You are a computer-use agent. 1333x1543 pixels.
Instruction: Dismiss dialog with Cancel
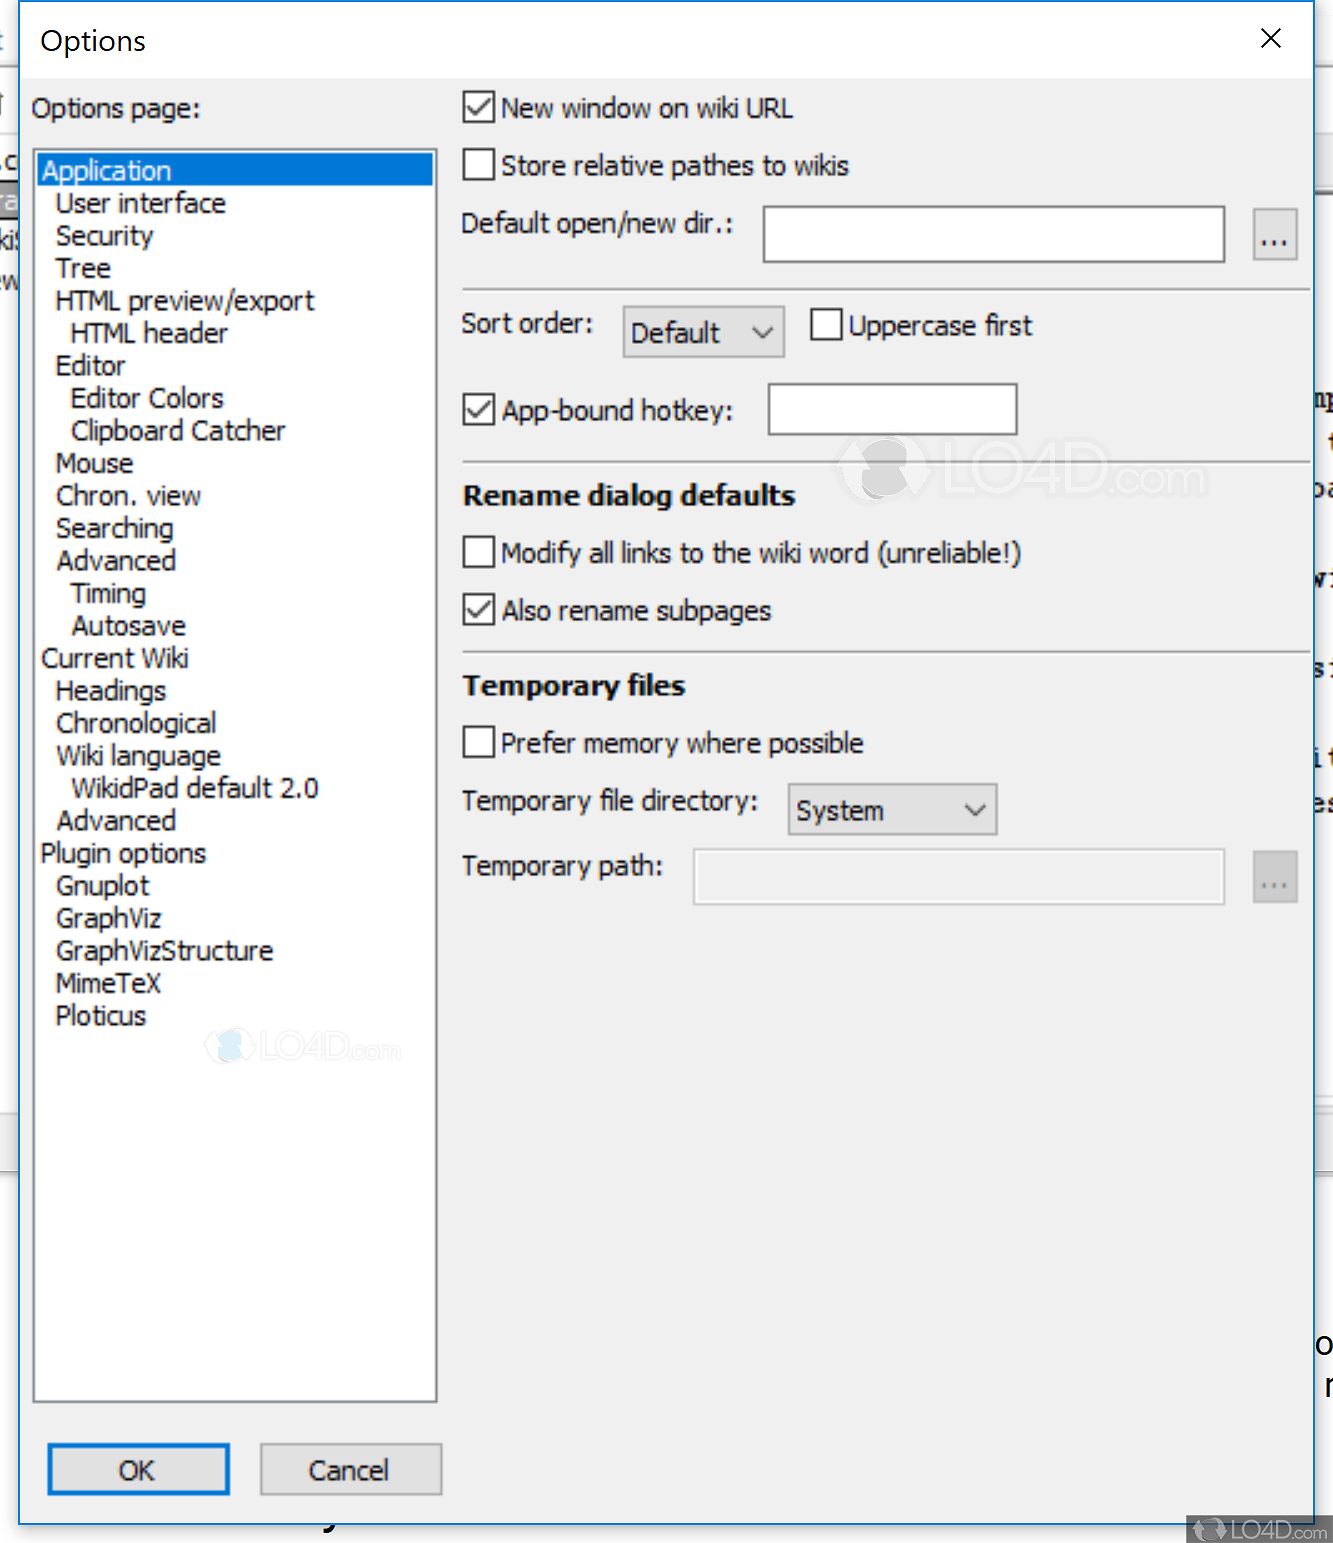[350, 1470]
